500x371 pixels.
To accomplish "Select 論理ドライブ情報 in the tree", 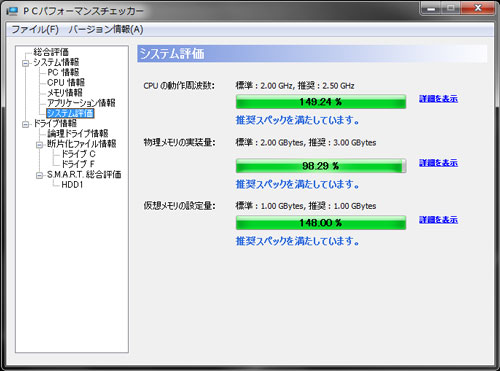I will pyautogui.click(x=78, y=133).
